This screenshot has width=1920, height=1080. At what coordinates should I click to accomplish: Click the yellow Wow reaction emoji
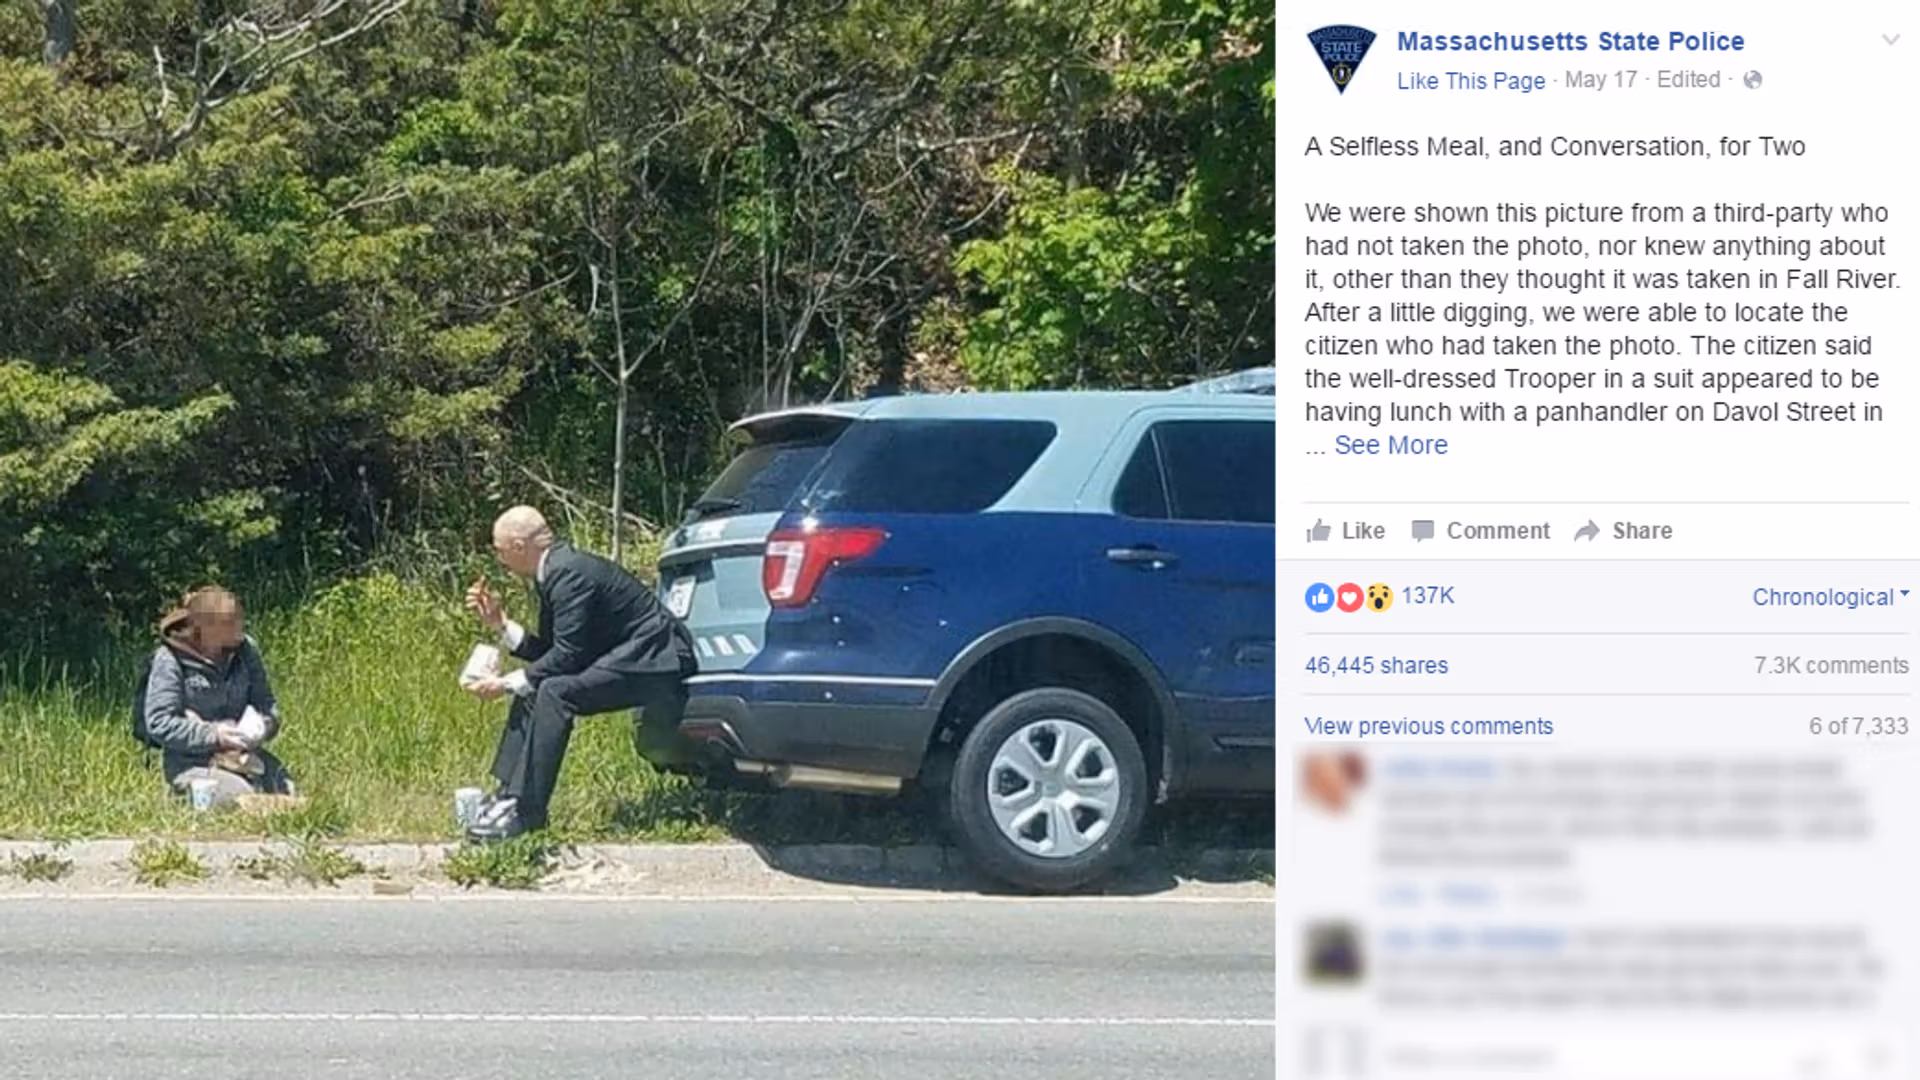pos(1379,598)
